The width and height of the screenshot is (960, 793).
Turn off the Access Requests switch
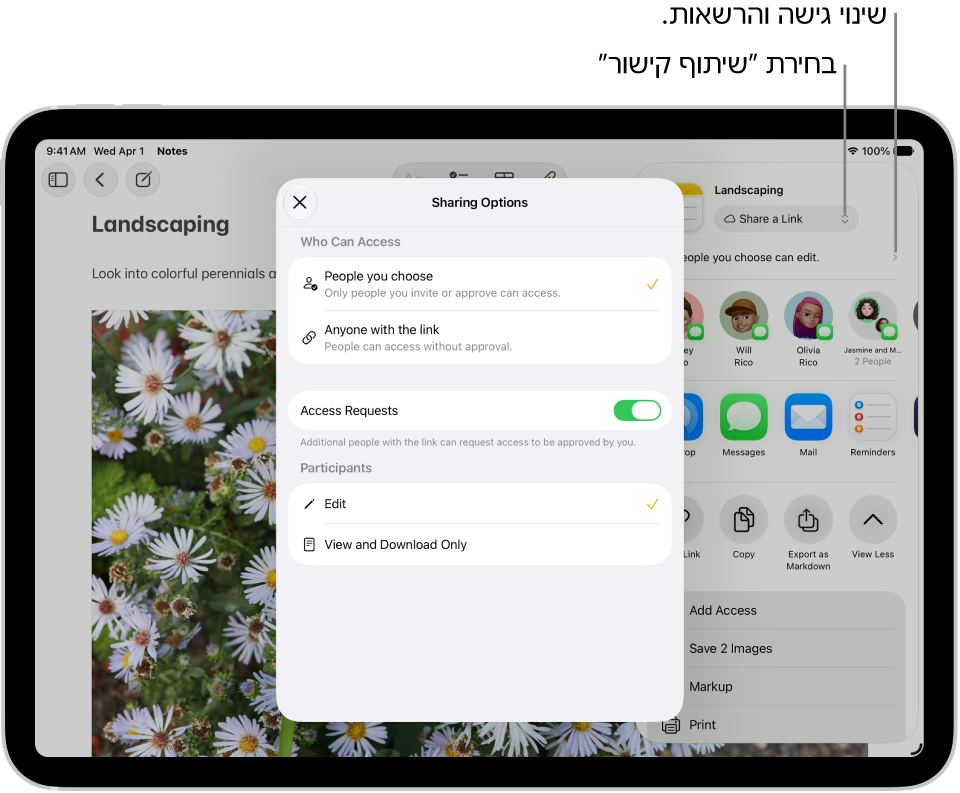point(637,410)
